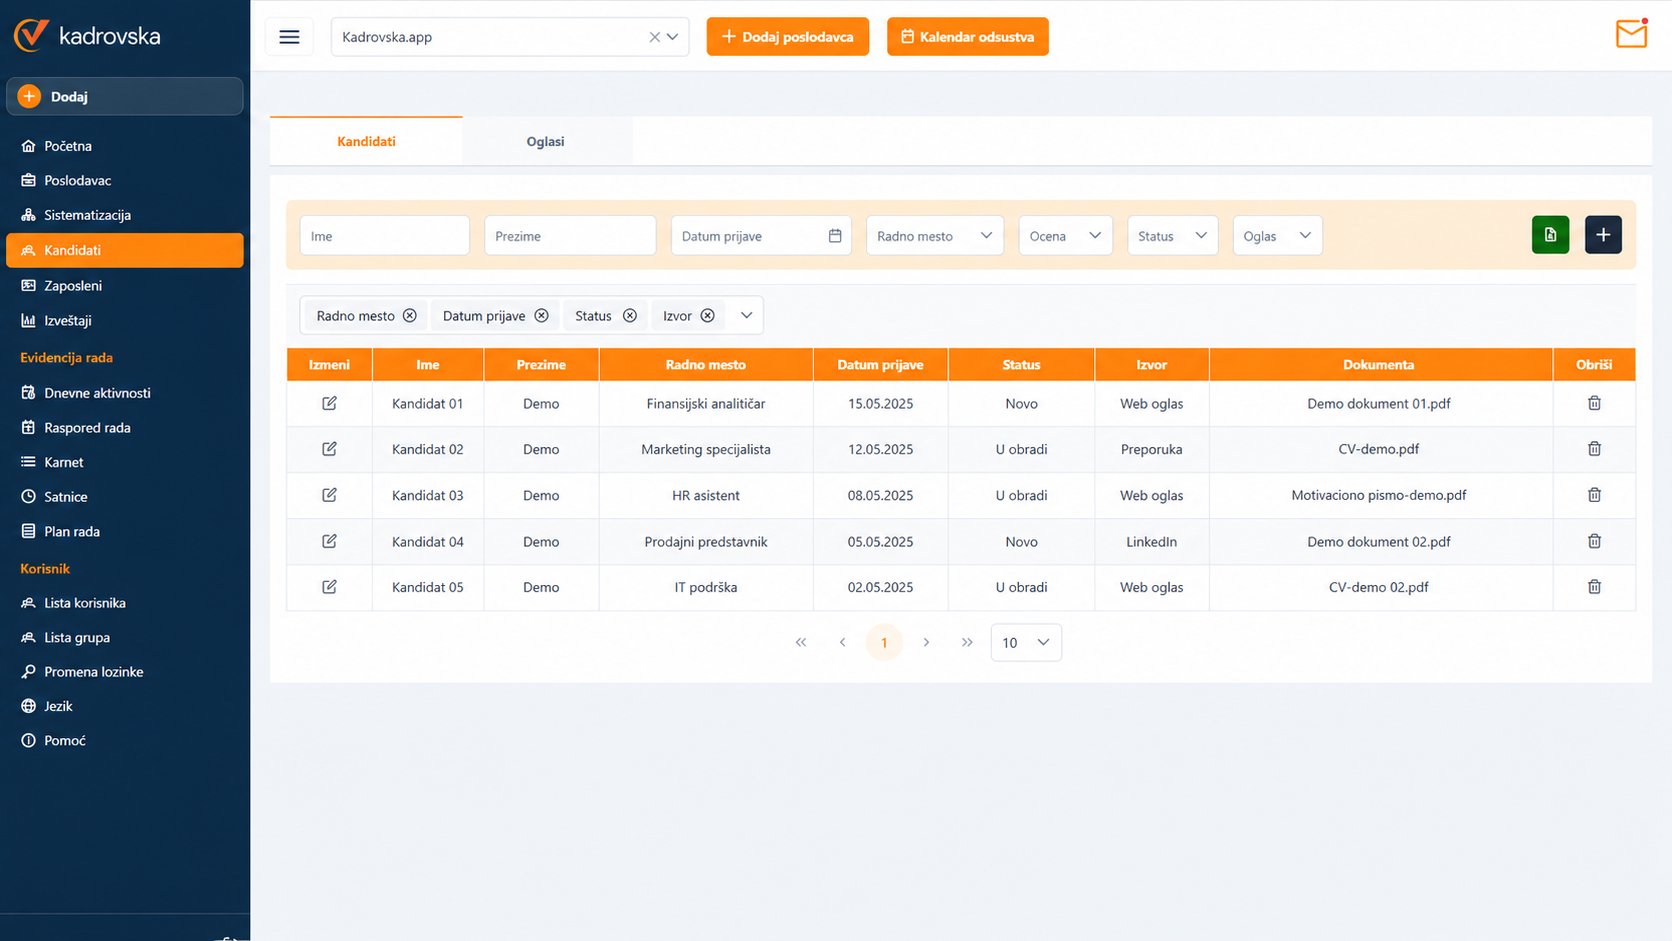The width and height of the screenshot is (1672, 941).
Task: Jump to the last page of results
Action: (967, 642)
